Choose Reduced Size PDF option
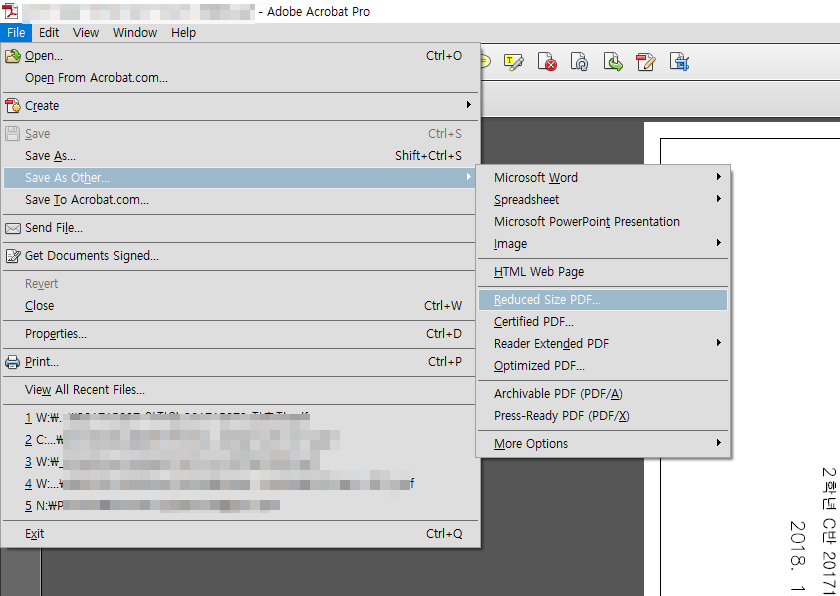The width and height of the screenshot is (840, 596). tap(547, 300)
